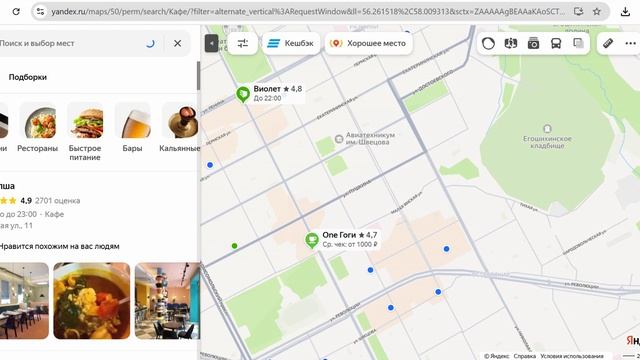Click the © Яндекс copyright link
This screenshot has height=360, width=640.
pos(496,356)
